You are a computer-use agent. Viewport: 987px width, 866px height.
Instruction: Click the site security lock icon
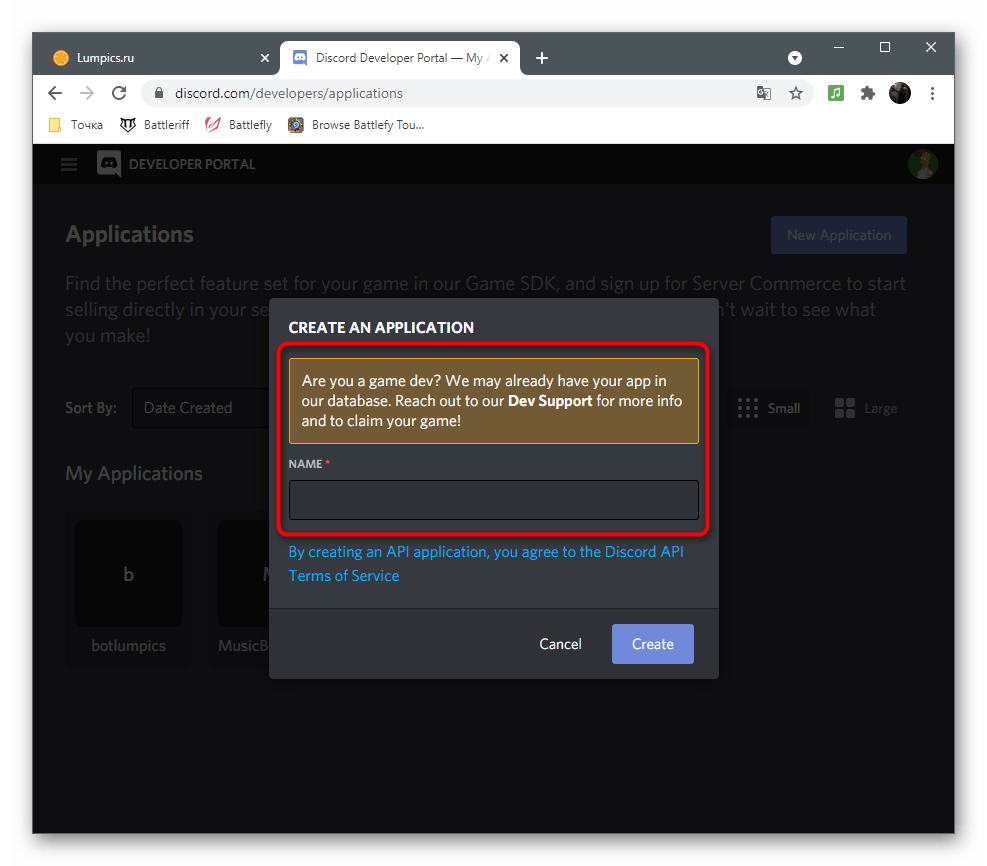click(x=158, y=92)
